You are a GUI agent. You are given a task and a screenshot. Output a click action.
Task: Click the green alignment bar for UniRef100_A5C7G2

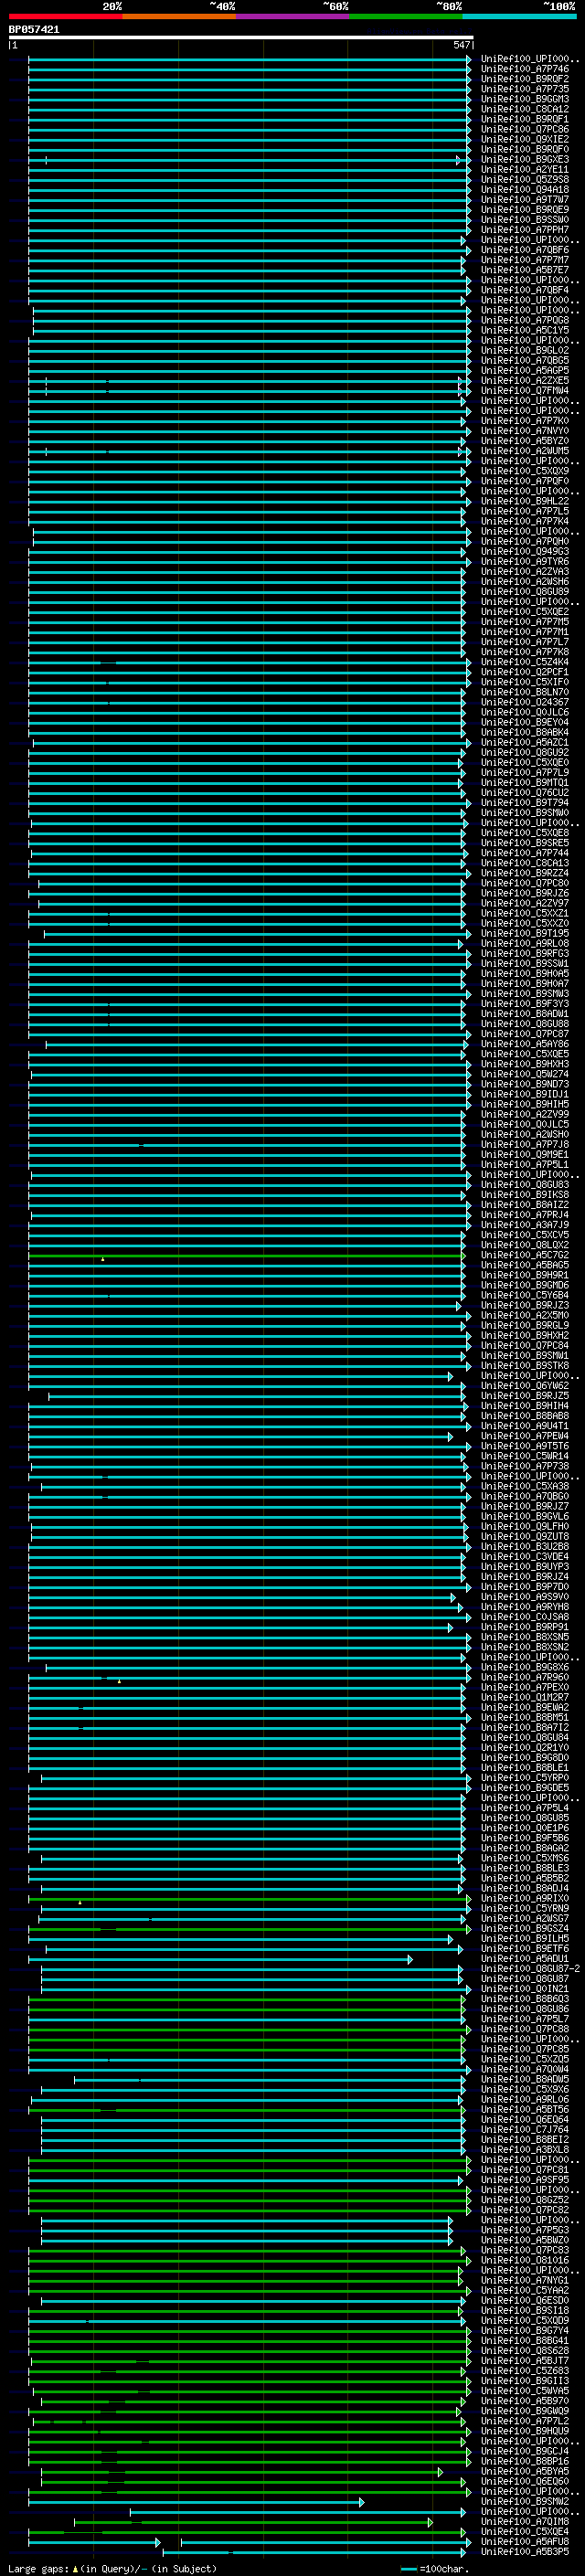point(246,1255)
